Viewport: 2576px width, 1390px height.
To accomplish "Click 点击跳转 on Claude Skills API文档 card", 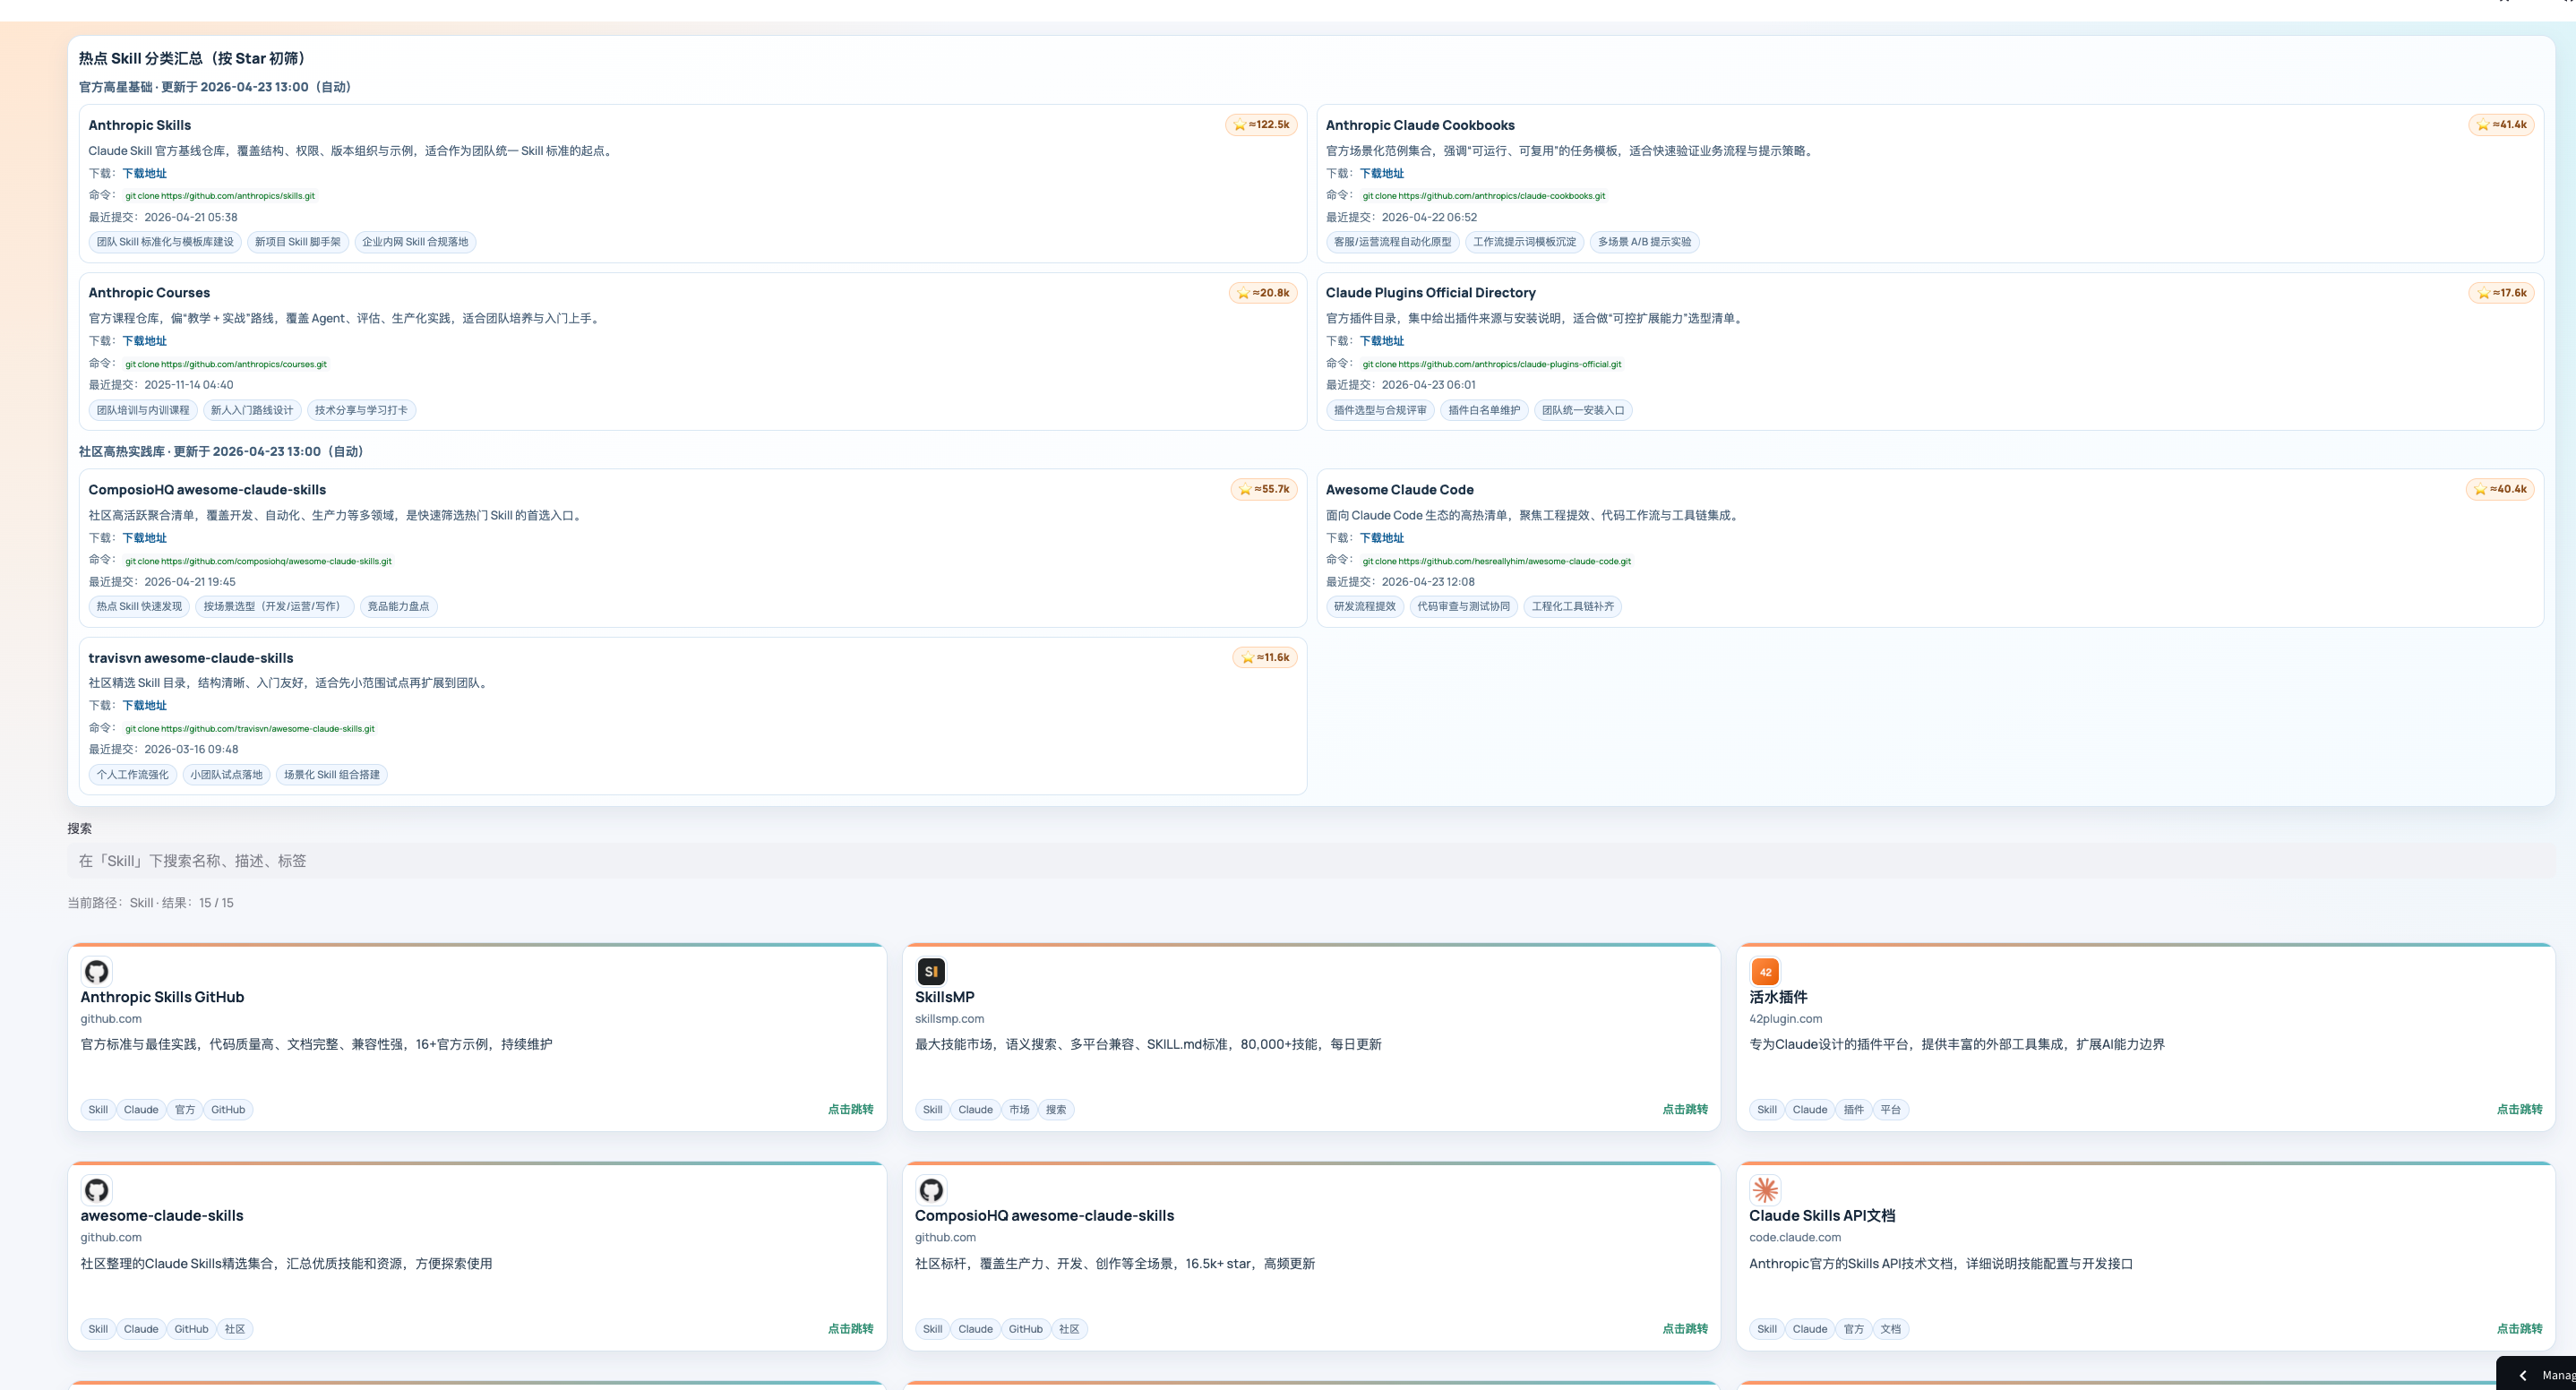I will pyautogui.click(x=2519, y=1329).
